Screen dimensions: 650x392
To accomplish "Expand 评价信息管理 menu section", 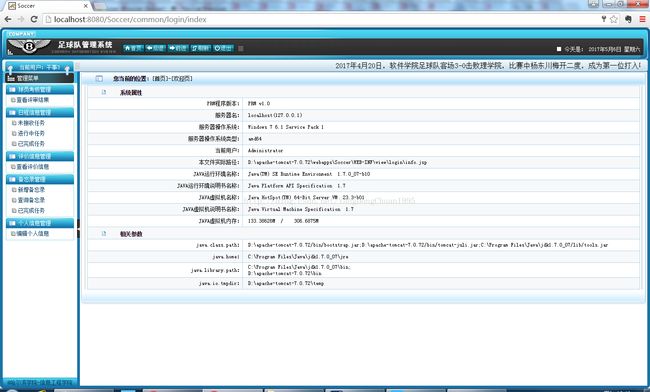I will 40,156.
